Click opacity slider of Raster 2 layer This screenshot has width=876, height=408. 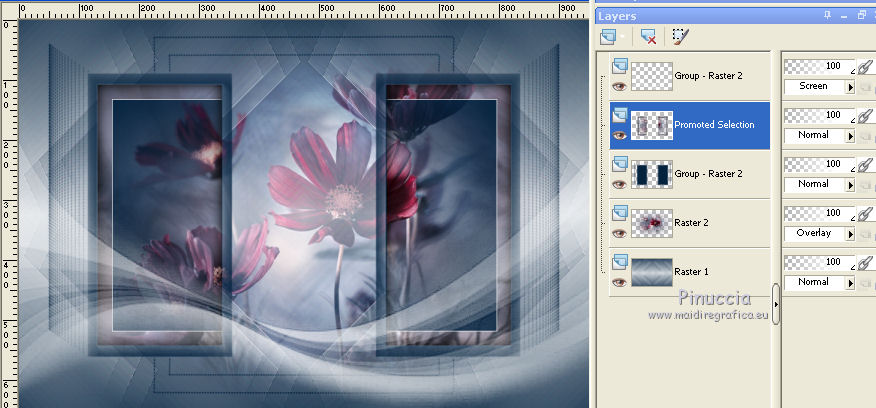pos(820,213)
